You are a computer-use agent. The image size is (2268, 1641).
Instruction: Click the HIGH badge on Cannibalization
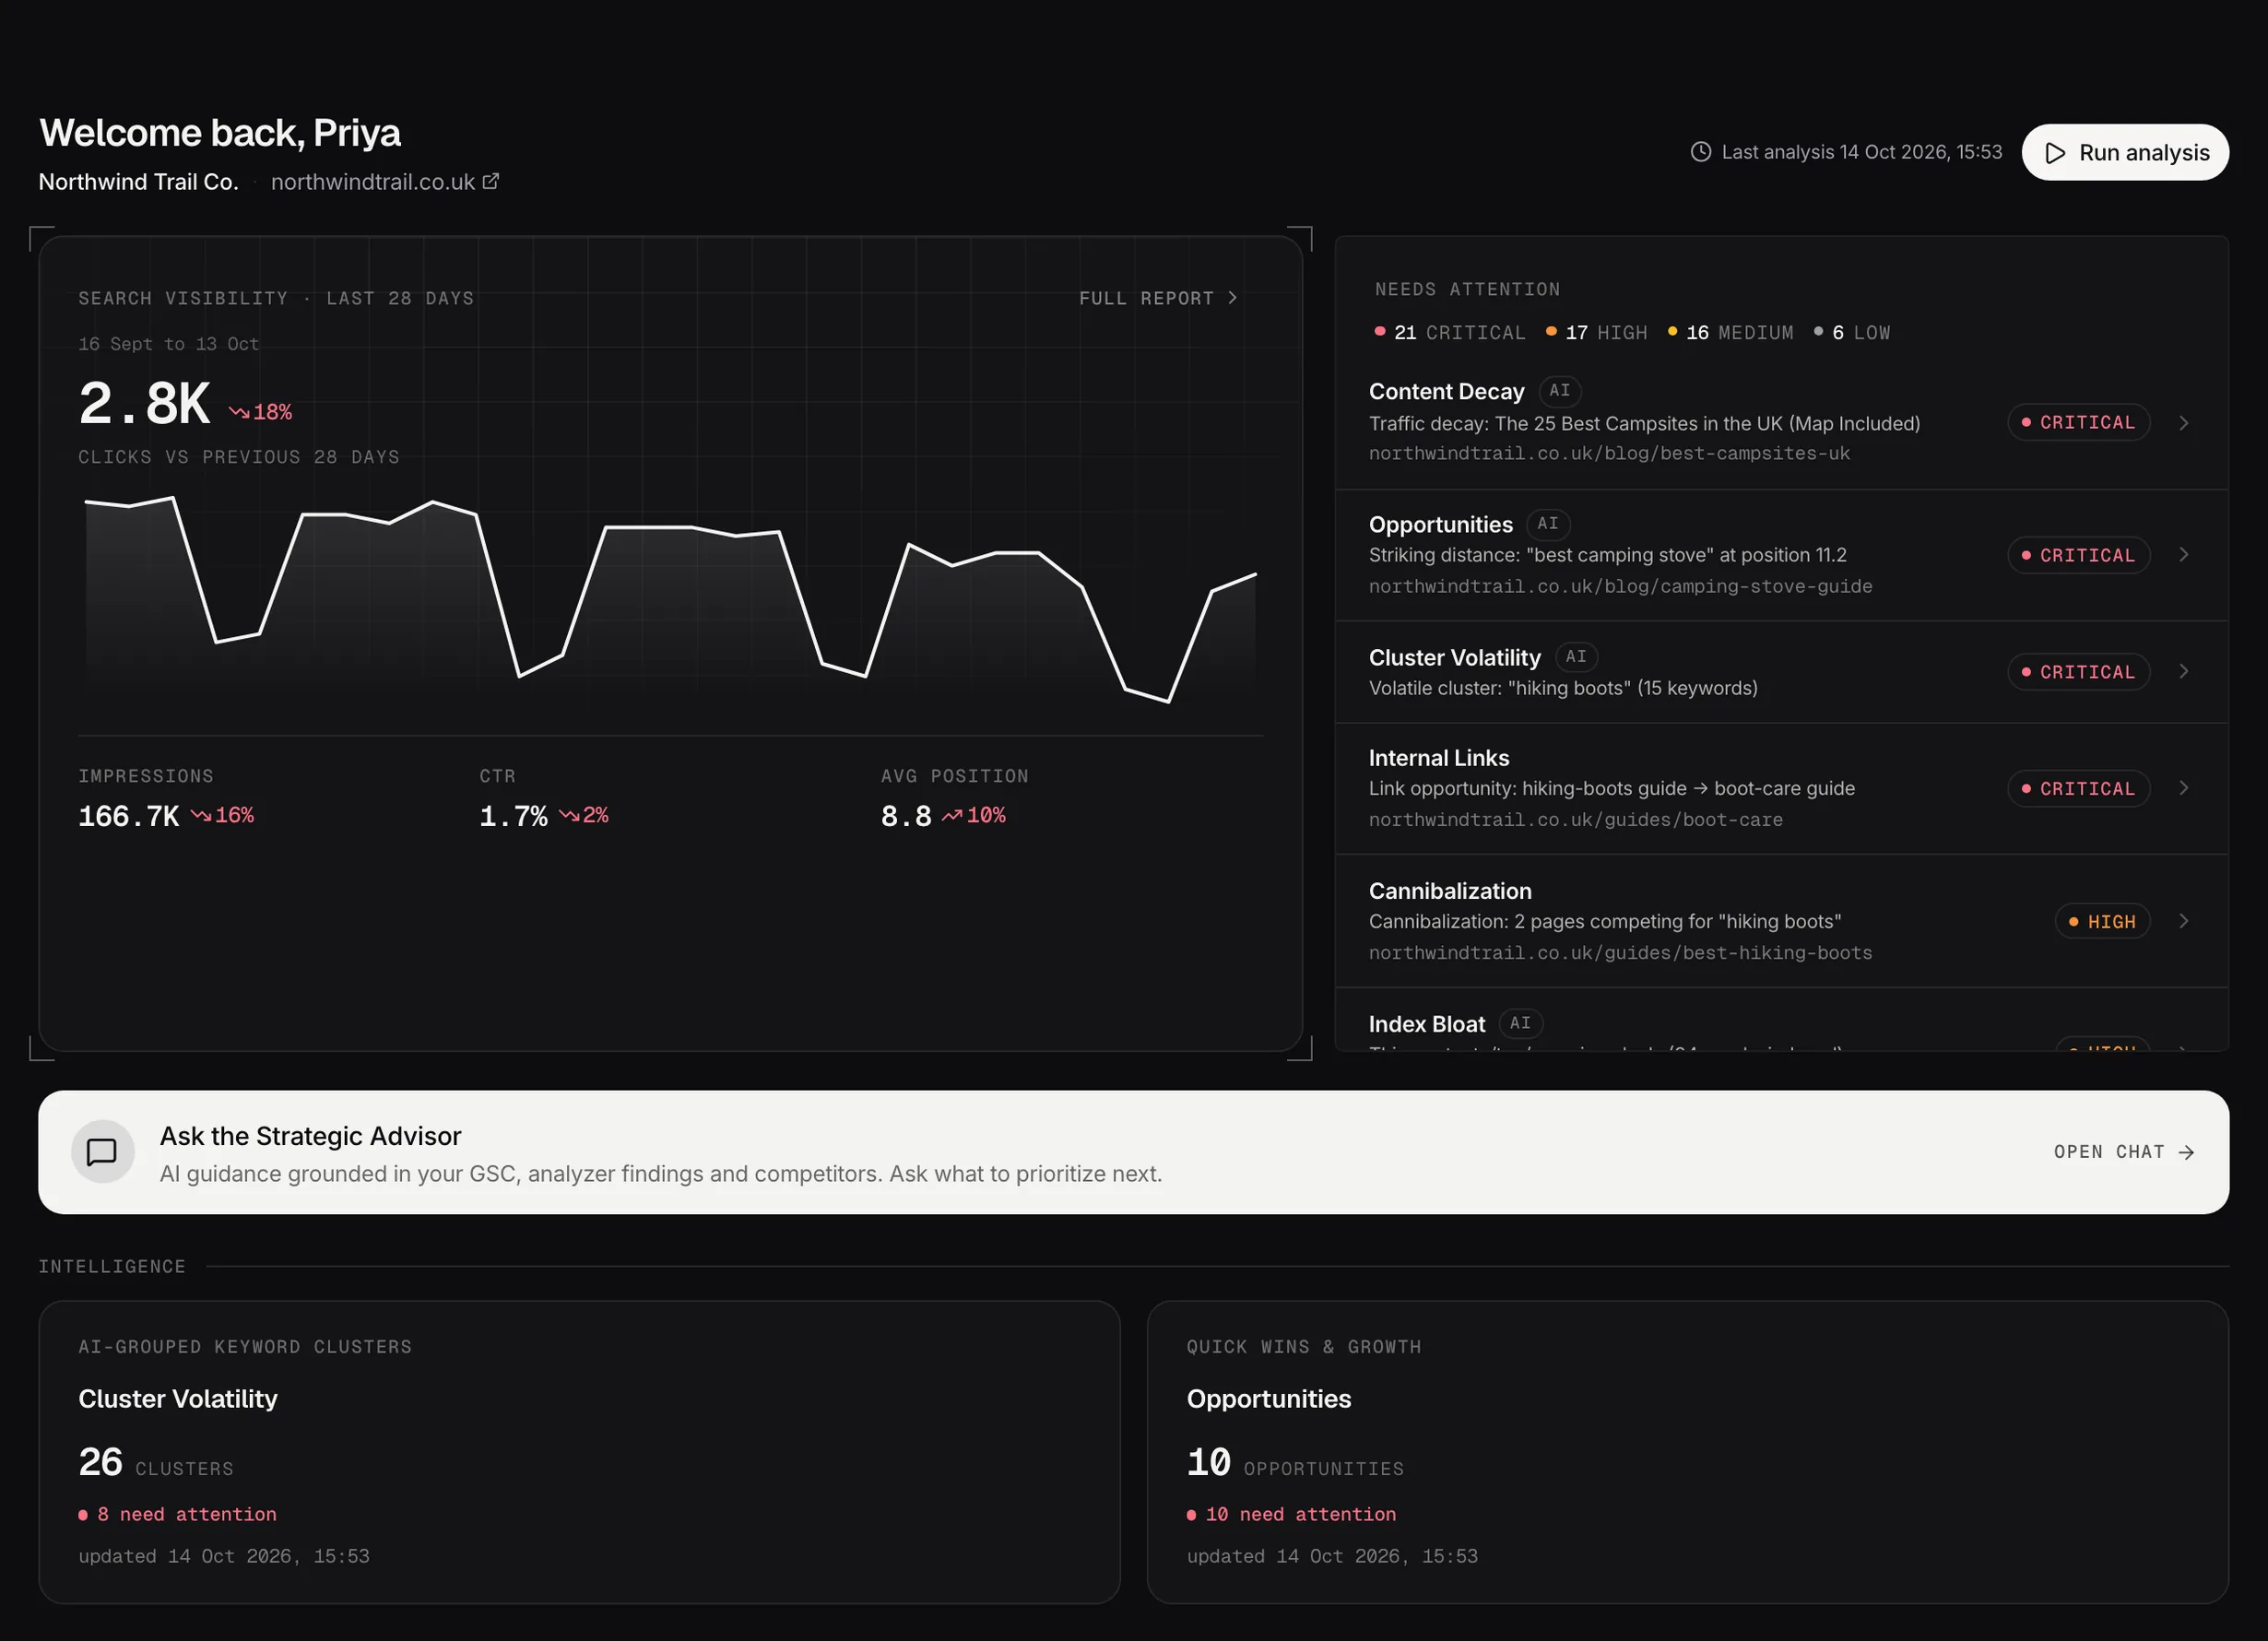point(2102,922)
